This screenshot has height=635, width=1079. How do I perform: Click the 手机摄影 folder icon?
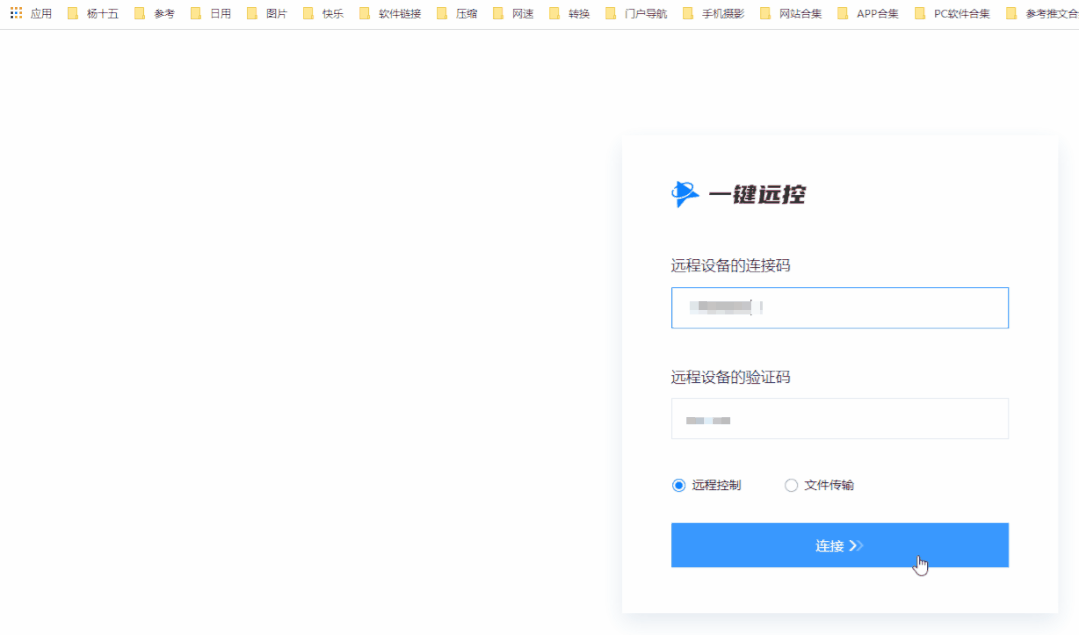pos(686,12)
